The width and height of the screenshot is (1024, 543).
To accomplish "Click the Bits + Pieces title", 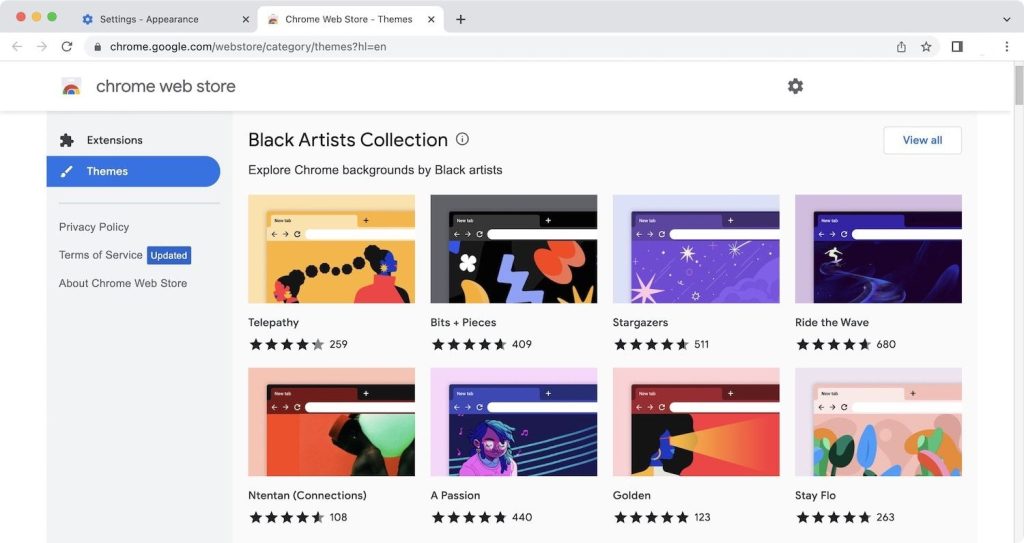I will click(x=463, y=322).
